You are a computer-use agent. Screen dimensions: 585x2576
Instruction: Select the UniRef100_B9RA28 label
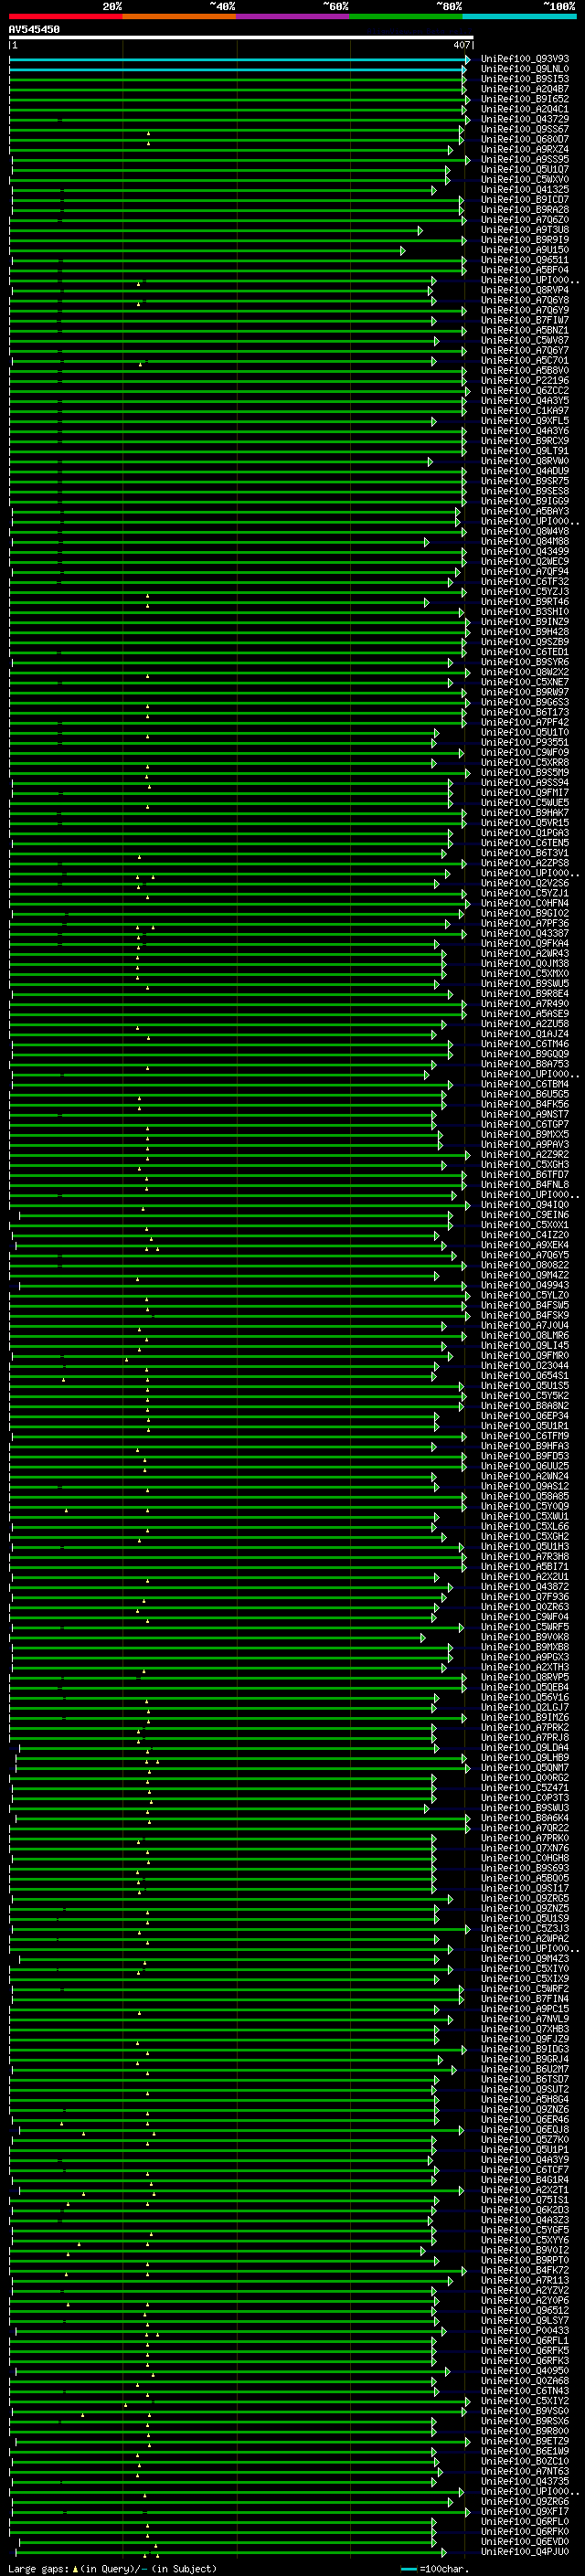pos(525,209)
